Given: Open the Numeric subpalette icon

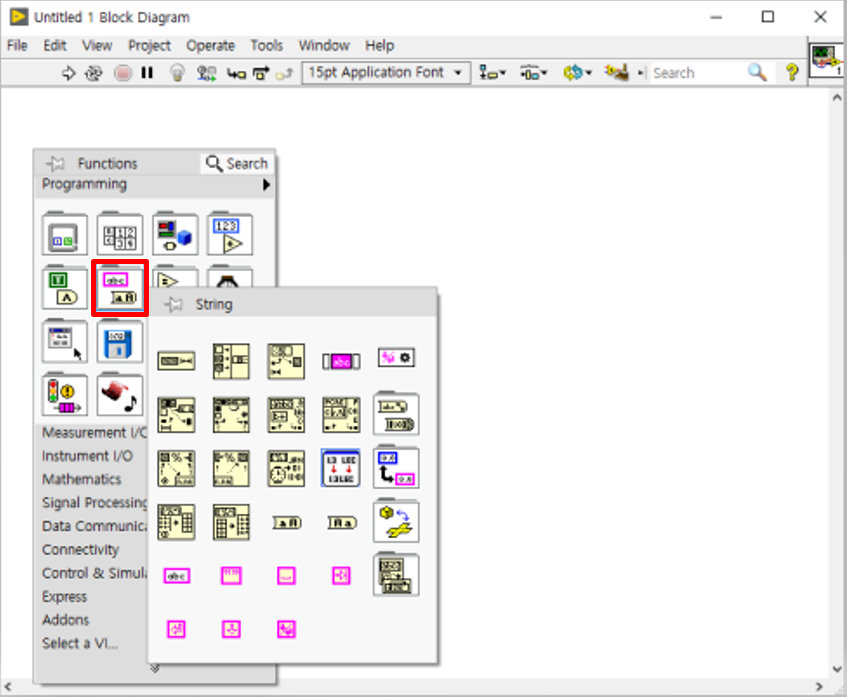Looking at the screenshot, I should (230, 234).
